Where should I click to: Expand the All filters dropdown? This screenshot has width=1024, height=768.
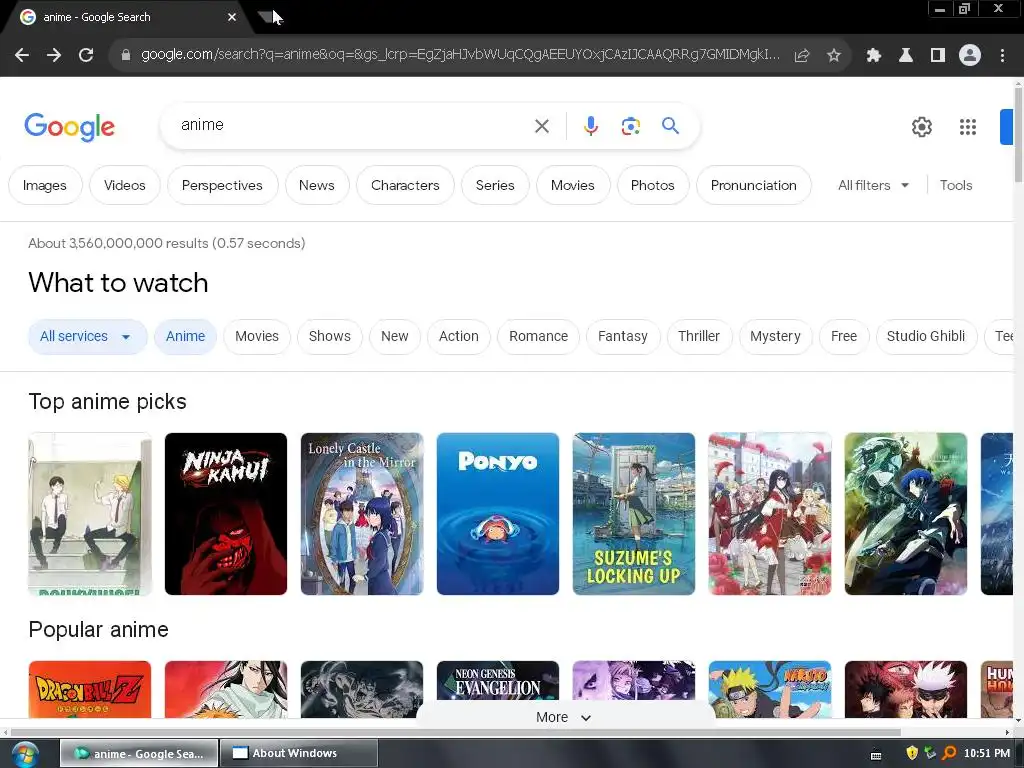(873, 185)
